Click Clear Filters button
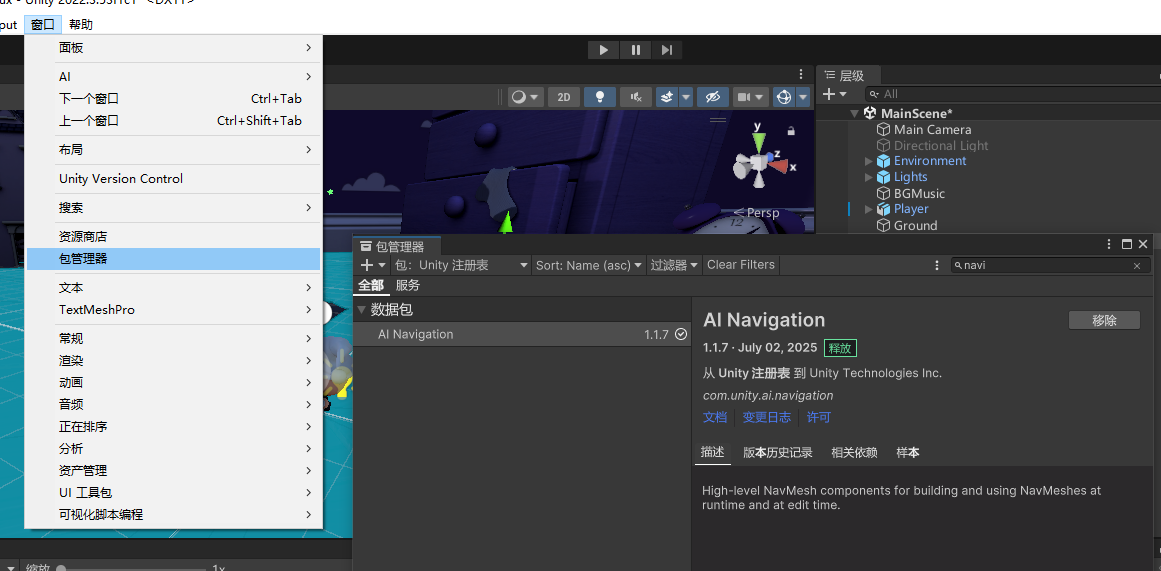1161x571 pixels. pos(740,264)
